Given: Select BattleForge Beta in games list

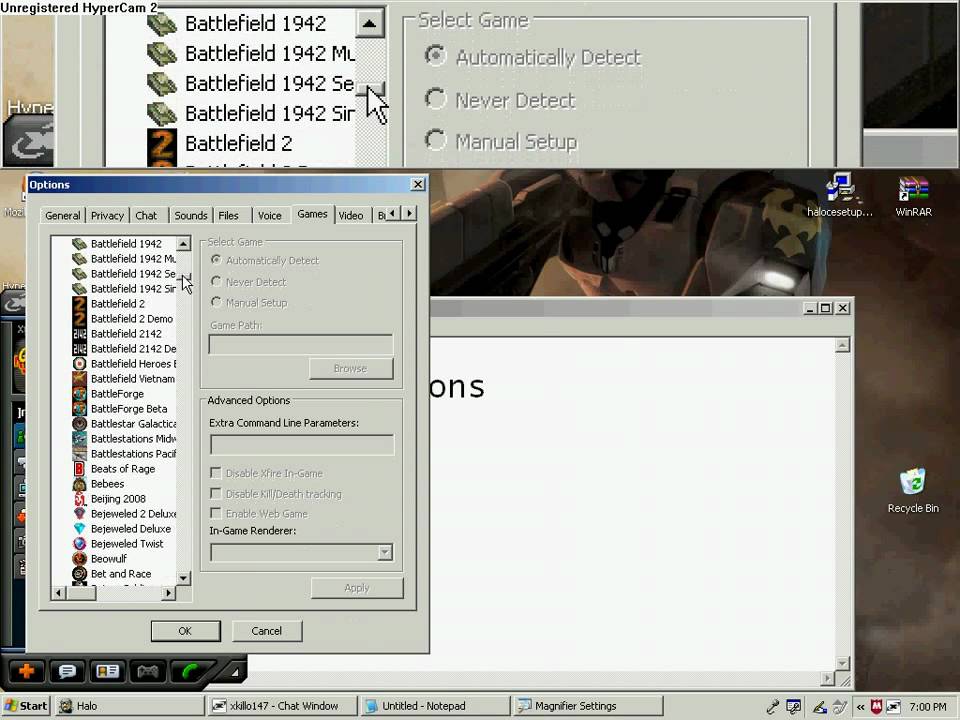Looking at the screenshot, I should (x=129, y=408).
